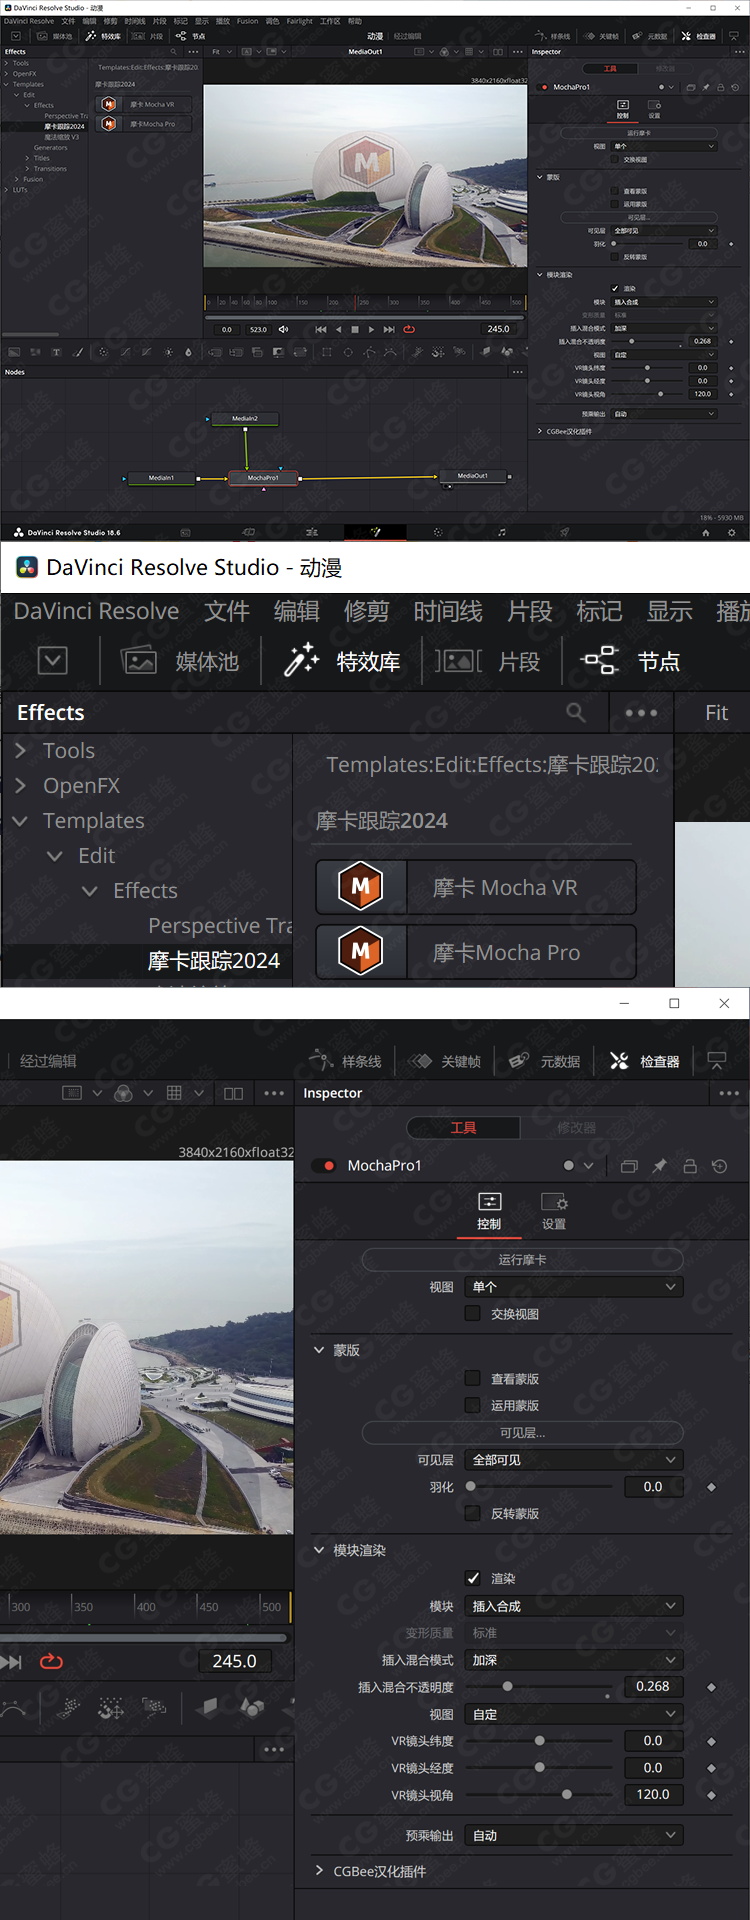The image size is (750, 1920).
Task: Toggle the 检查器 inspector button in enlarged toolbar
Action: [645, 1061]
